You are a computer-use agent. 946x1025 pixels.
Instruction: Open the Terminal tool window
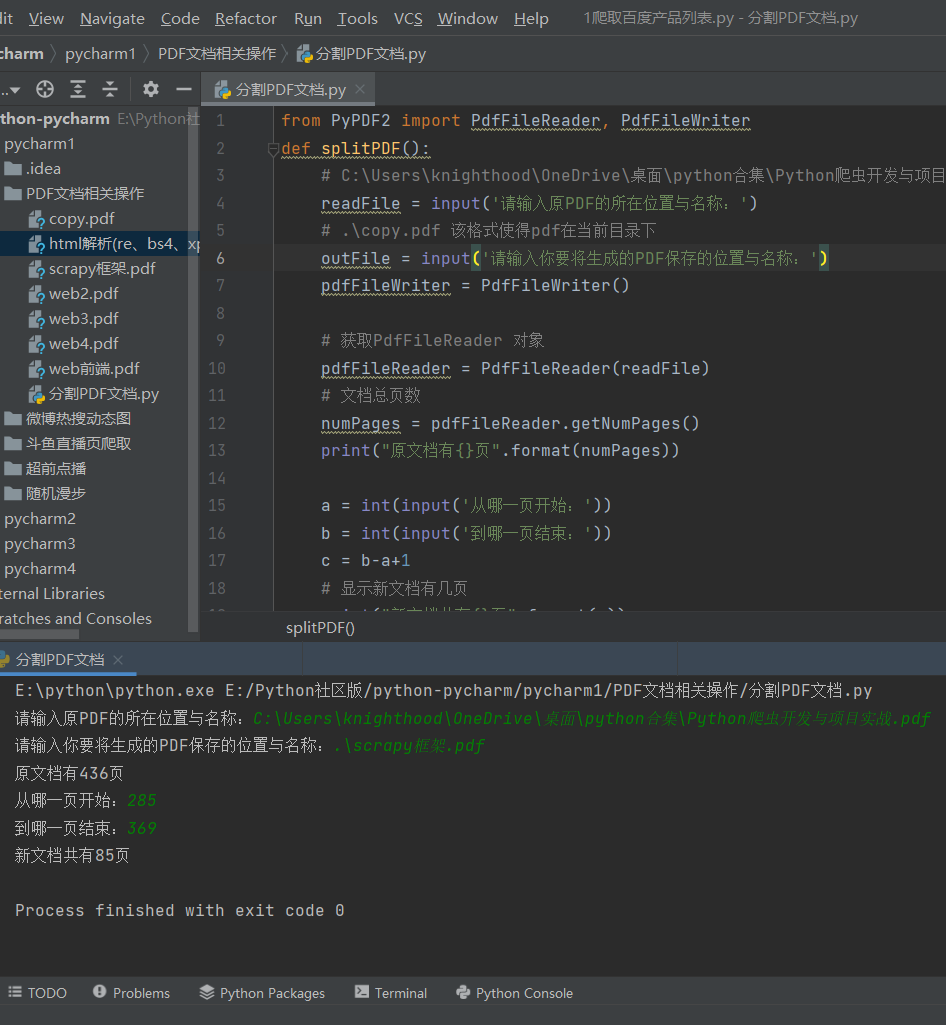click(391, 992)
